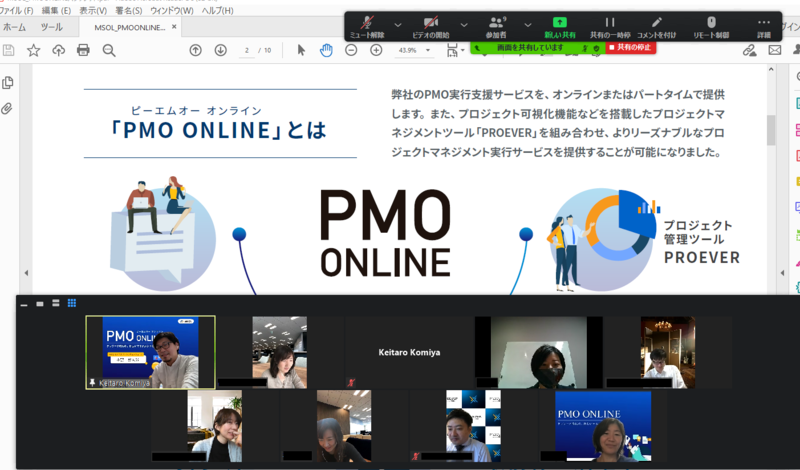The width and height of the screenshot is (800, 470).
Task: Expand audio options chevron beside mute button
Action: (x=398, y=24)
